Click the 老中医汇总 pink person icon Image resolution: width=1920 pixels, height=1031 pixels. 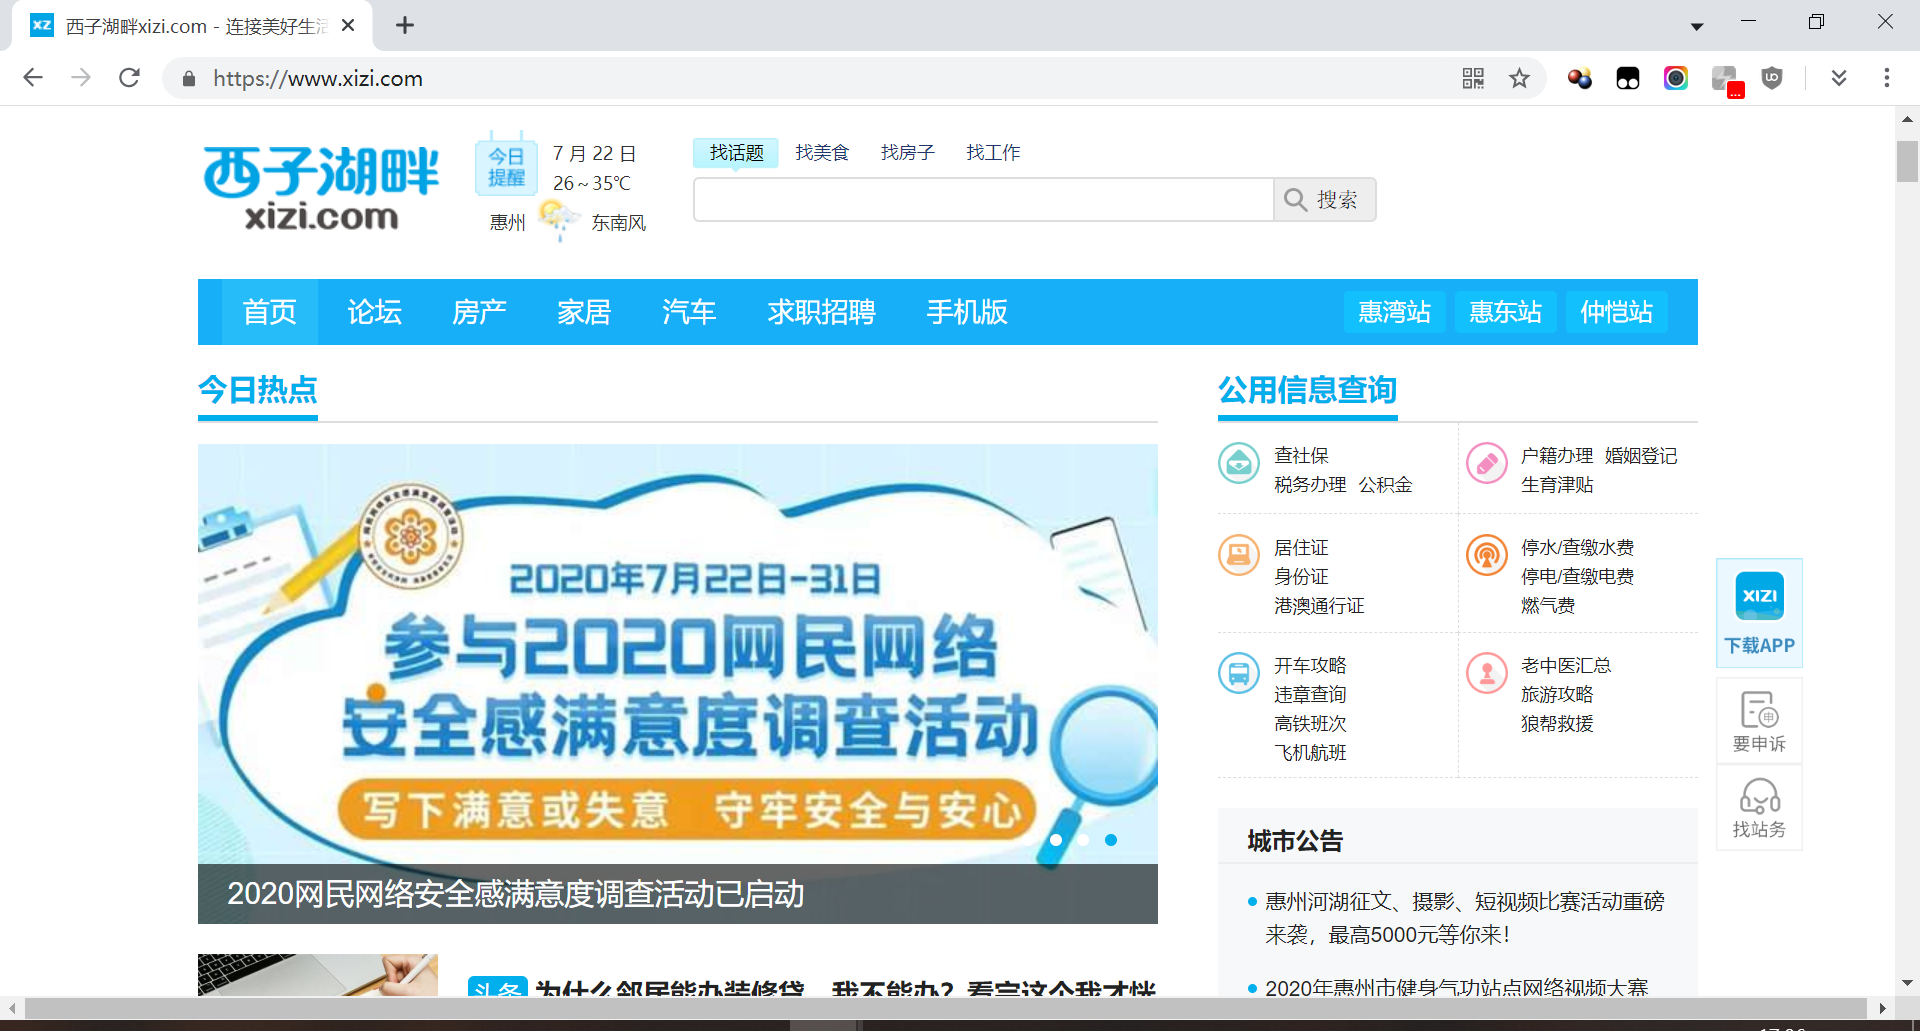[x=1487, y=673]
